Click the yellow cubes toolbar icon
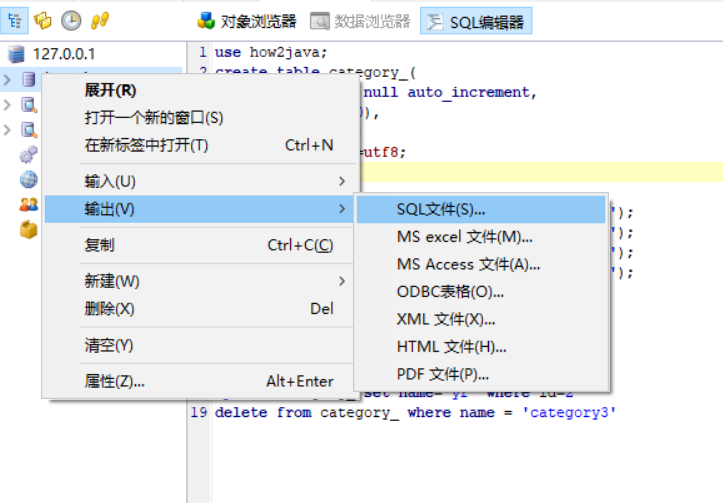 43,21
